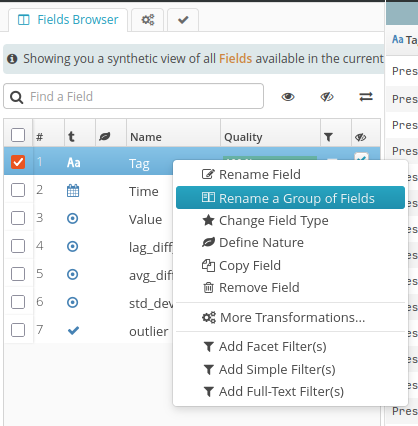418x426 pixels.
Task: Check the outlier field checkbox
Action: [18, 330]
